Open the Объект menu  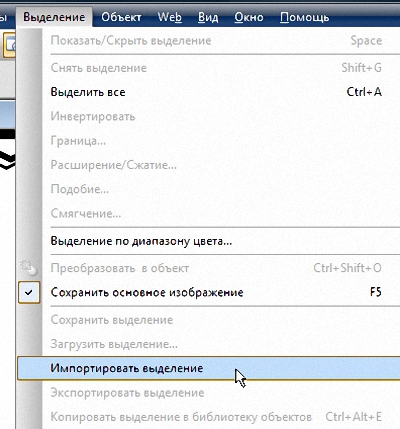[121, 17]
